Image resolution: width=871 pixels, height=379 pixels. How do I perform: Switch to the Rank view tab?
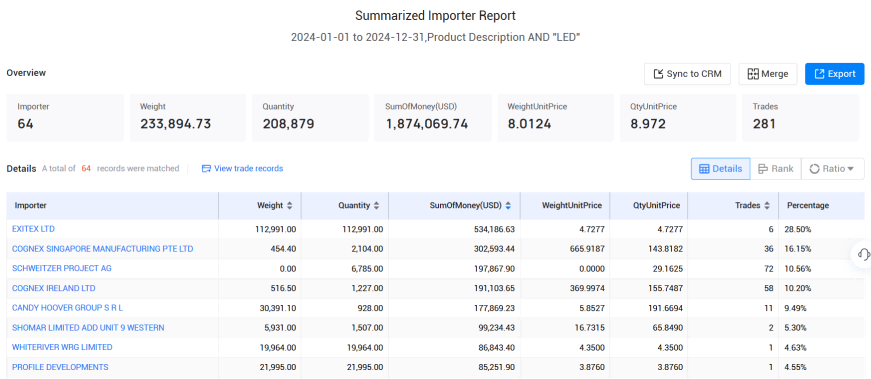pyautogui.click(x=775, y=169)
